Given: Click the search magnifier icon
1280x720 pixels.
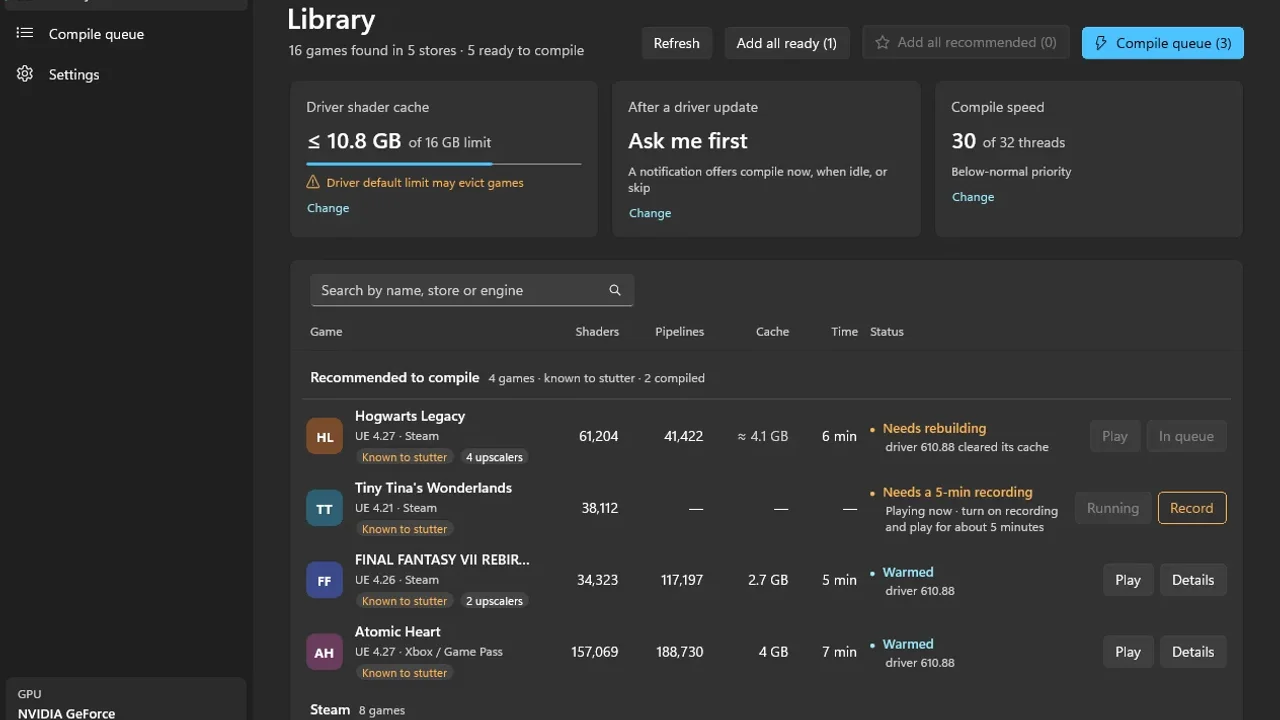Looking at the screenshot, I should pyautogui.click(x=615, y=290).
